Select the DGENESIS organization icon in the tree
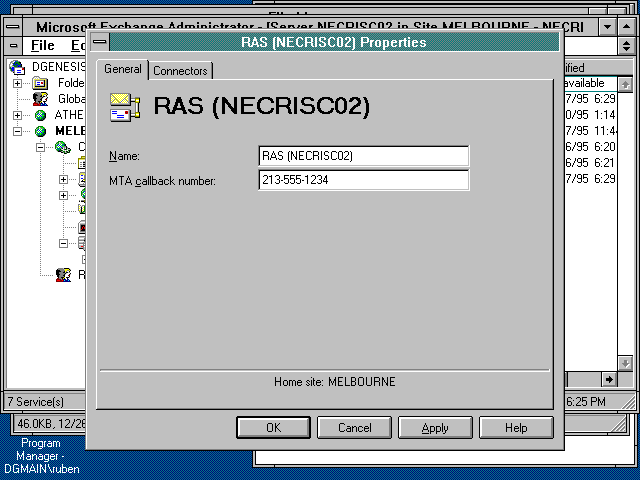Image resolution: width=640 pixels, height=480 pixels. (x=18, y=67)
